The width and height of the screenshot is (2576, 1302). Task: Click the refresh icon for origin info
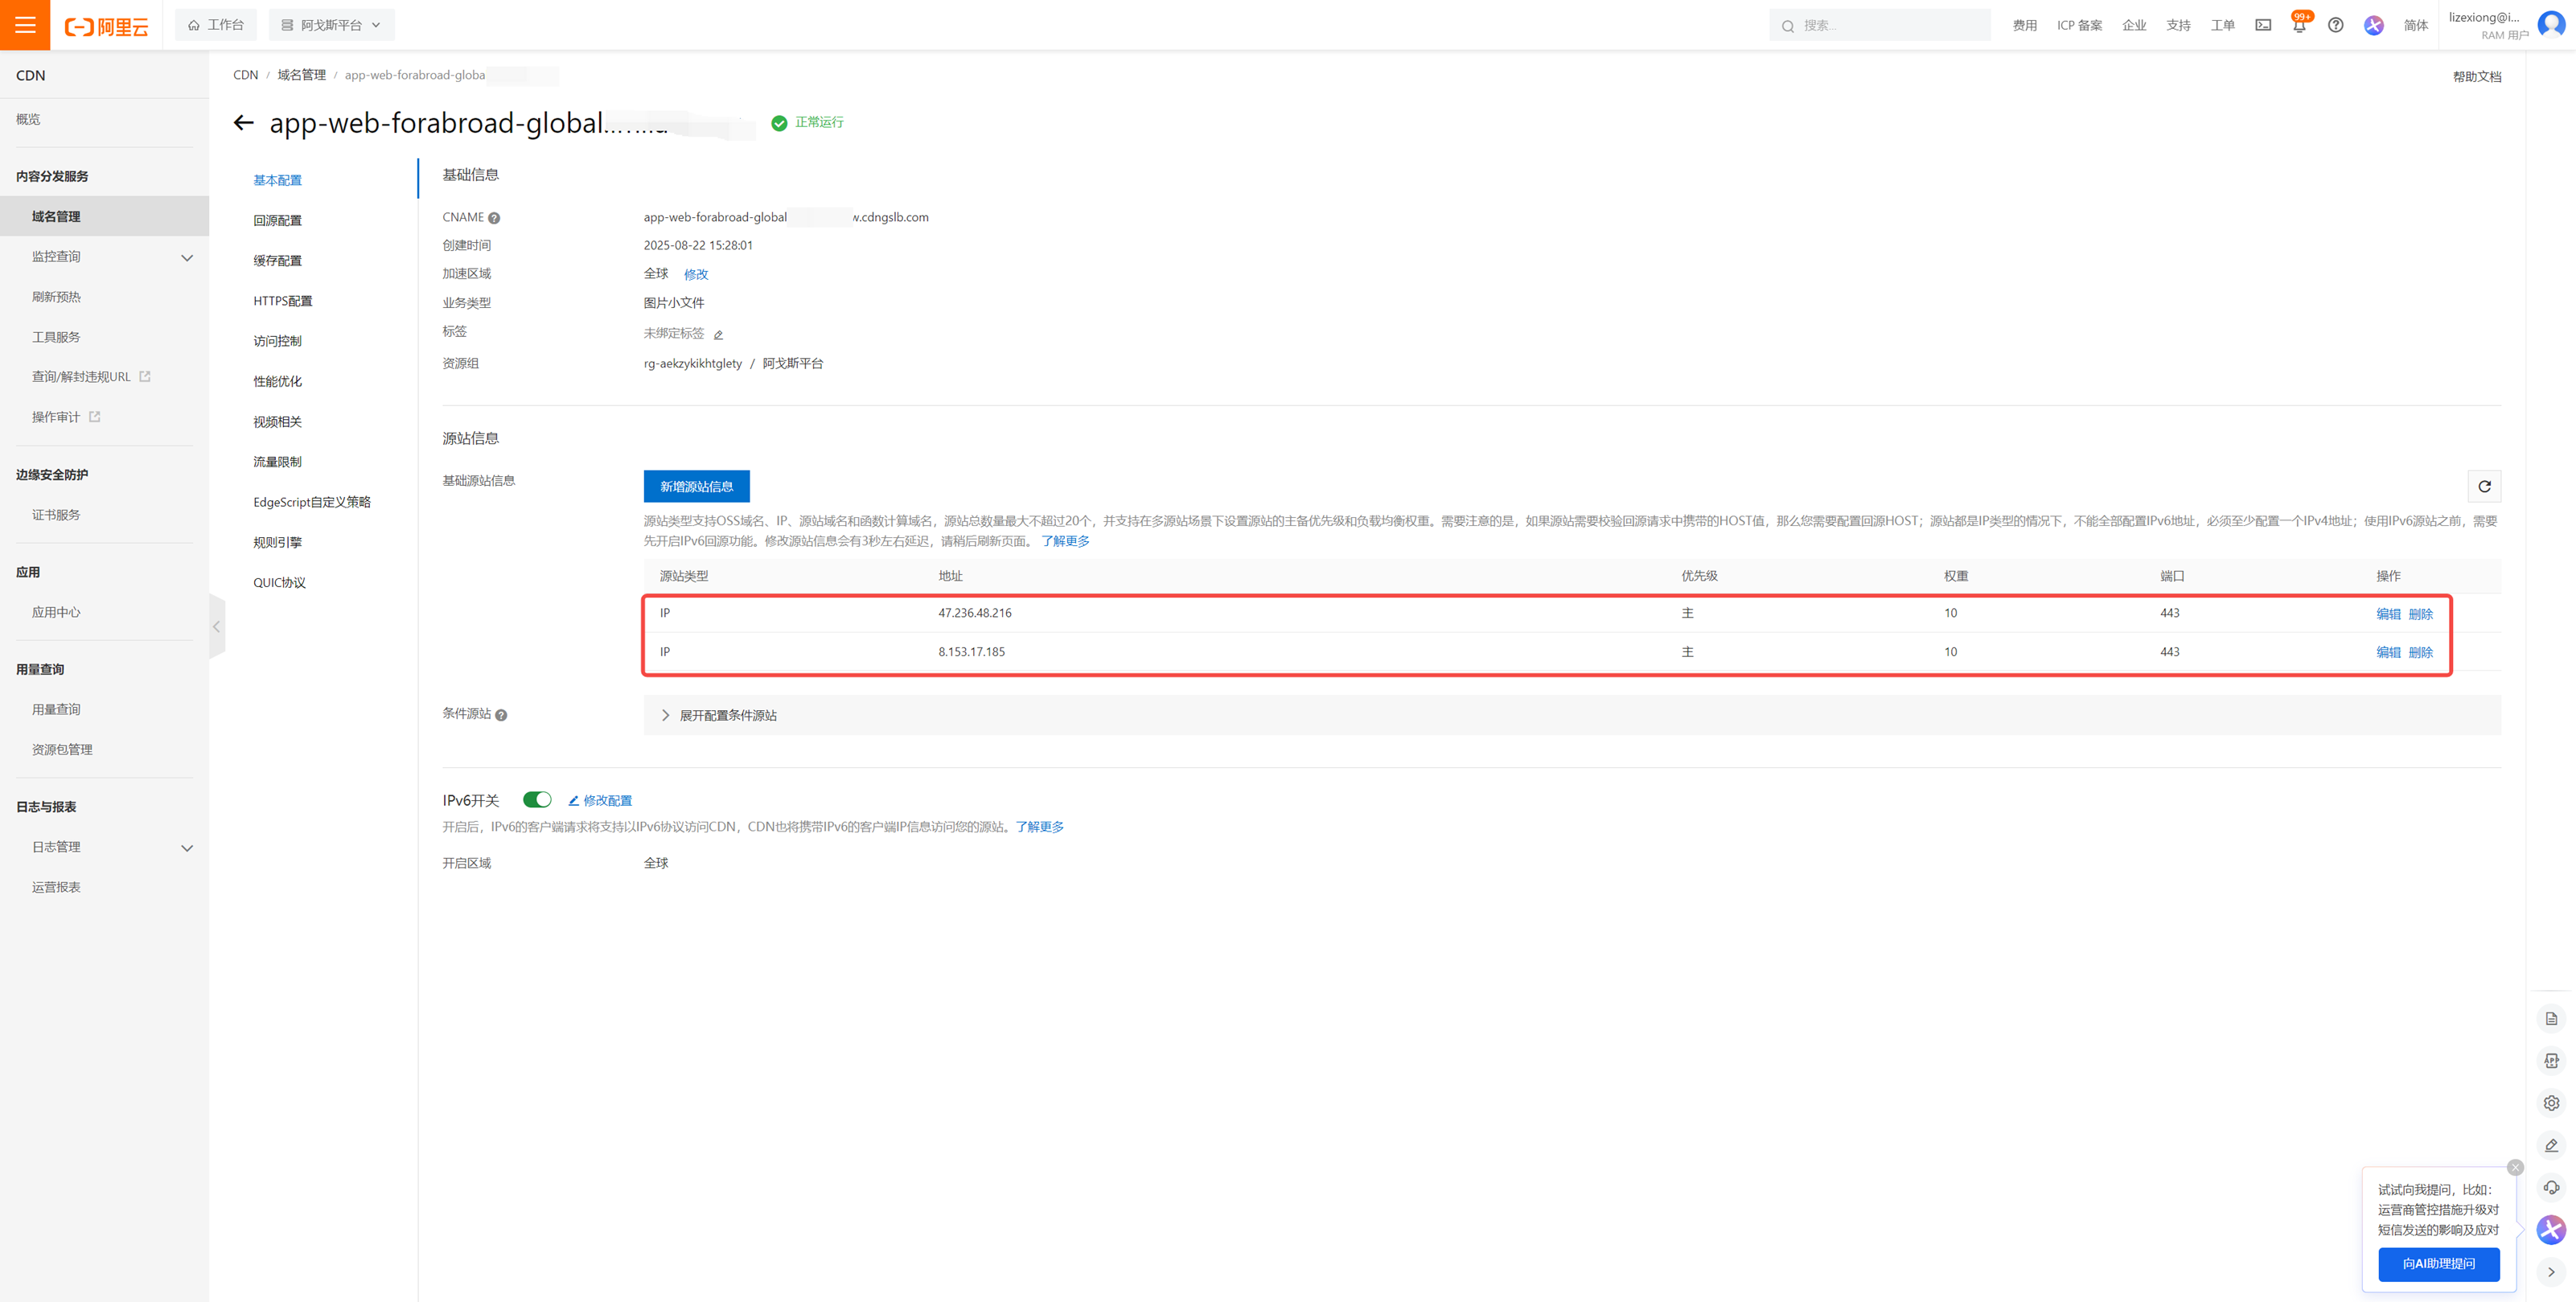pyautogui.click(x=2484, y=486)
